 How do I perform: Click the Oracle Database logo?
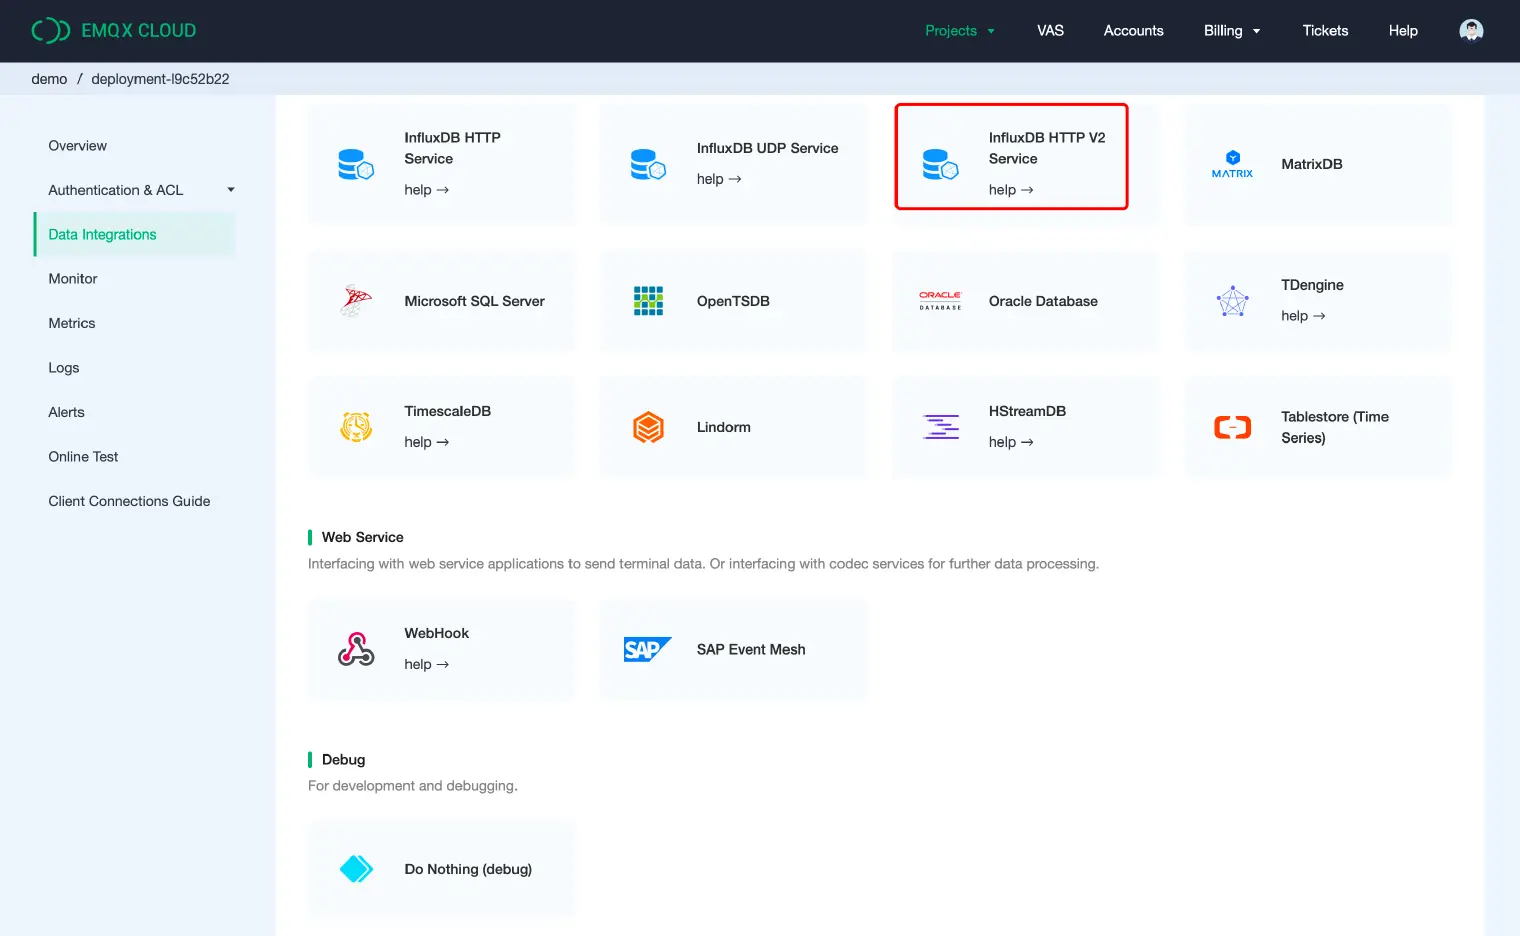[x=940, y=301]
